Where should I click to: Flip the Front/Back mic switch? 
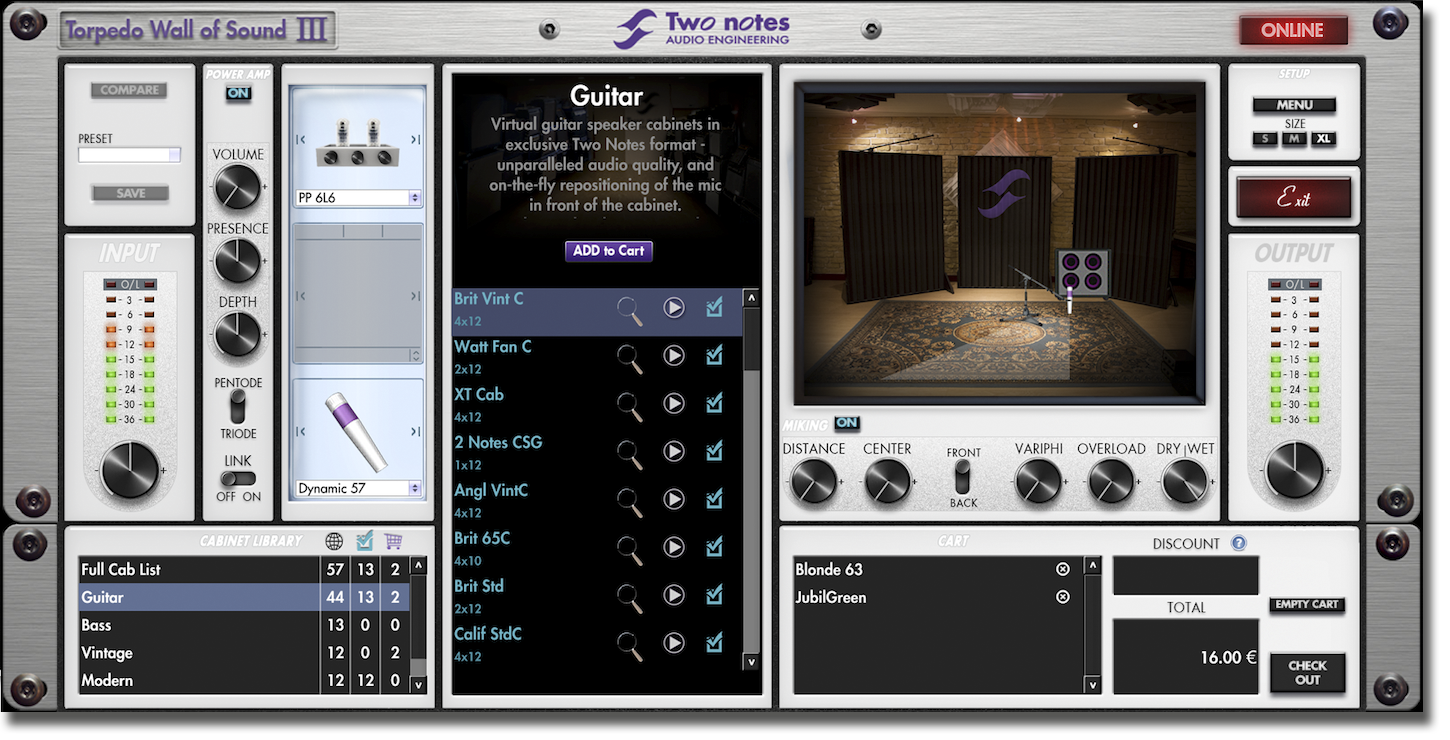[x=964, y=477]
